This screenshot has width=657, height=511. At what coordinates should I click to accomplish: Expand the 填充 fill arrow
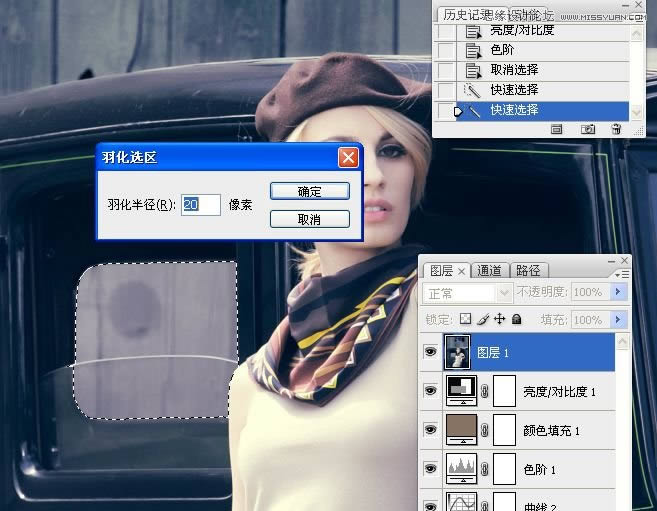pos(619,320)
